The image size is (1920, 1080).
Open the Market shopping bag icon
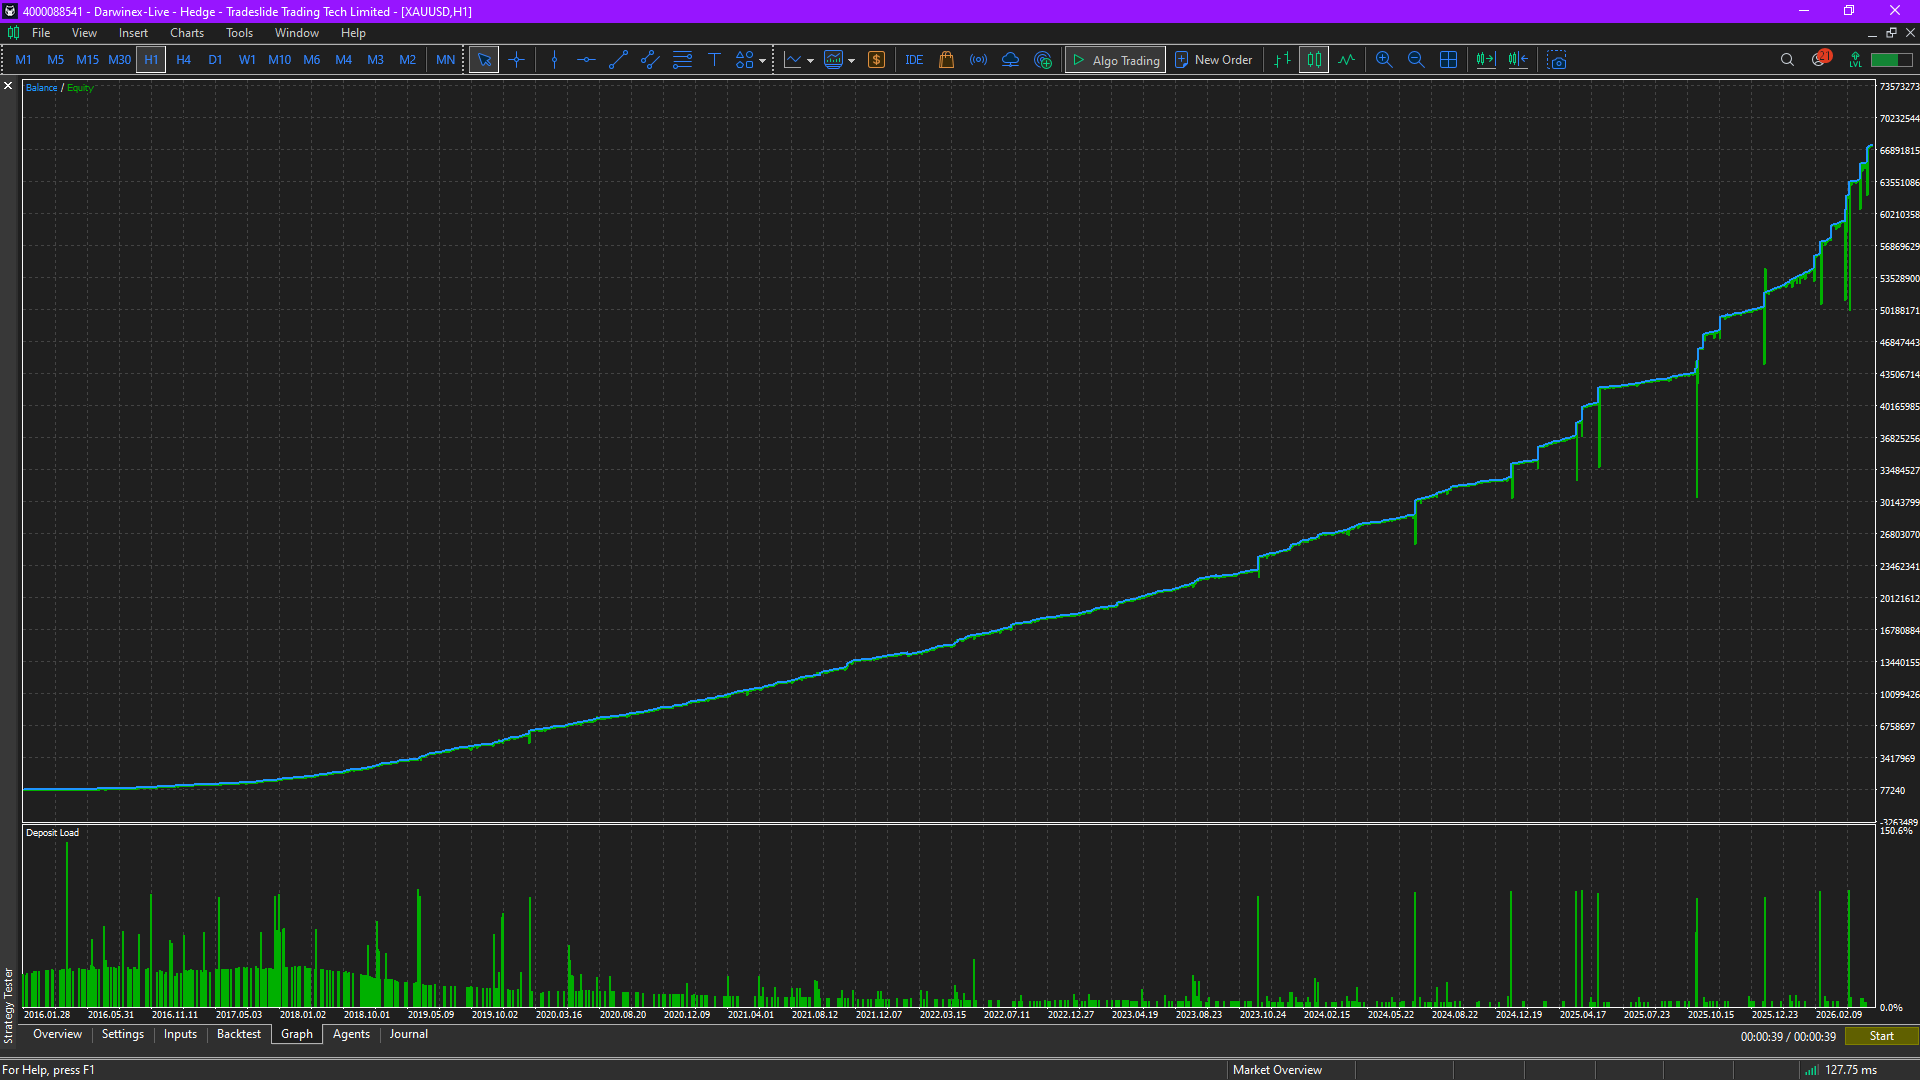946,60
